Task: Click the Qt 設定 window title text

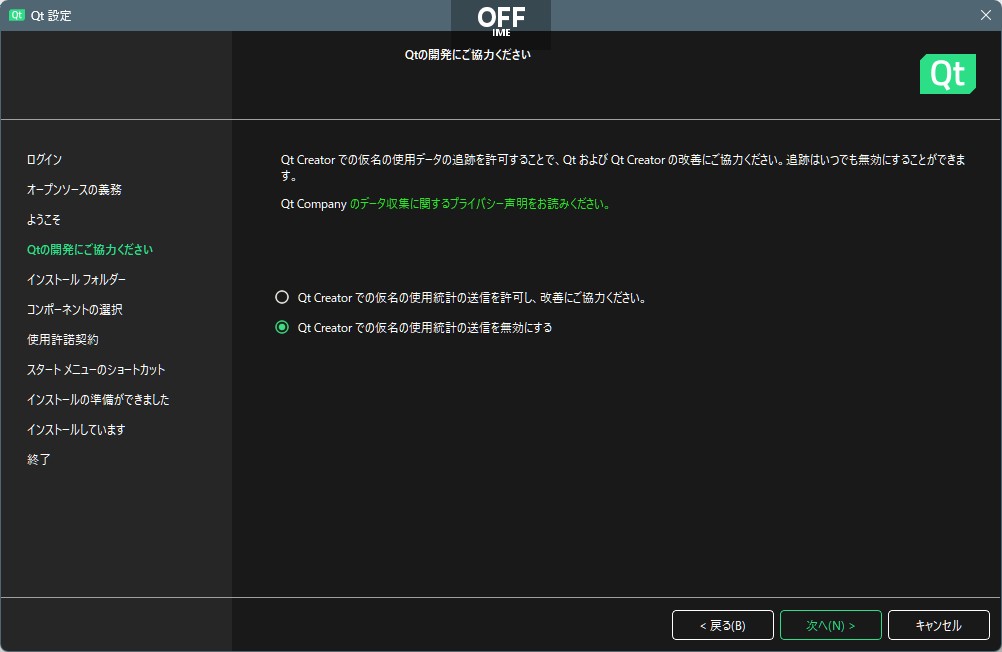Action: (x=51, y=15)
